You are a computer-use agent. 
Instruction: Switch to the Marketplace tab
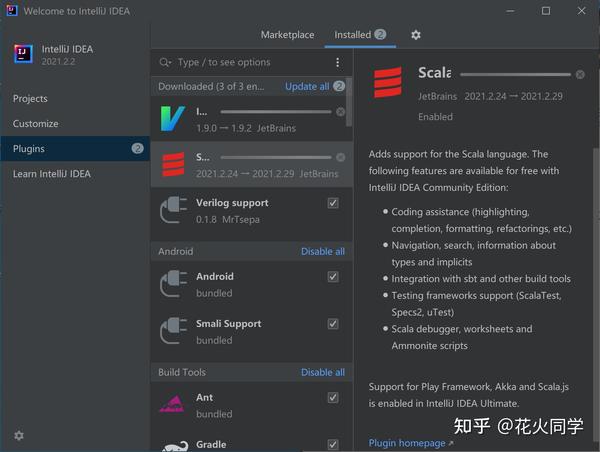coord(287,35)
